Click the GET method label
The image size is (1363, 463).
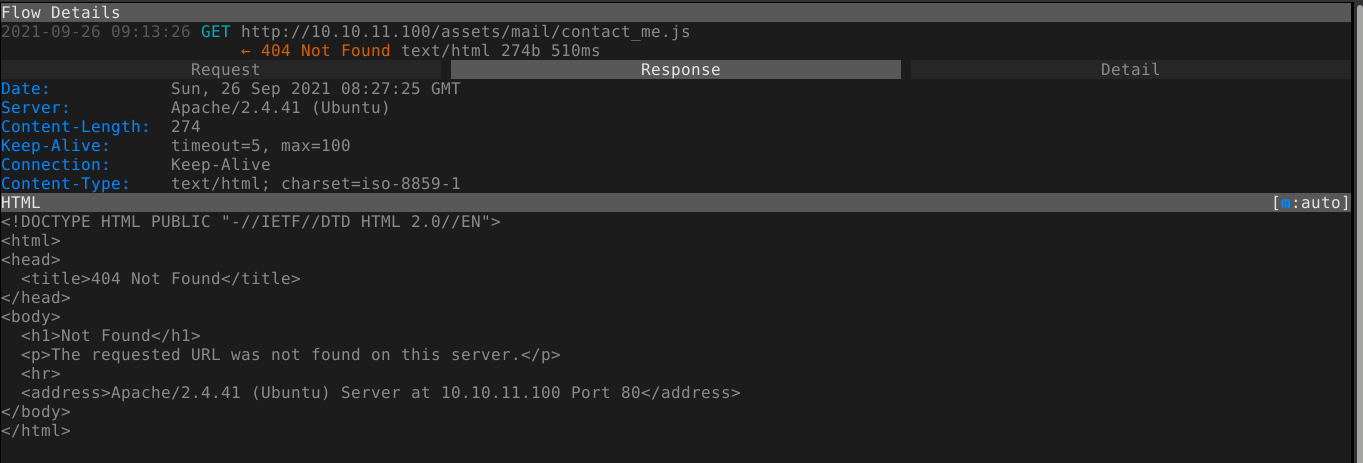pos(215,32)
